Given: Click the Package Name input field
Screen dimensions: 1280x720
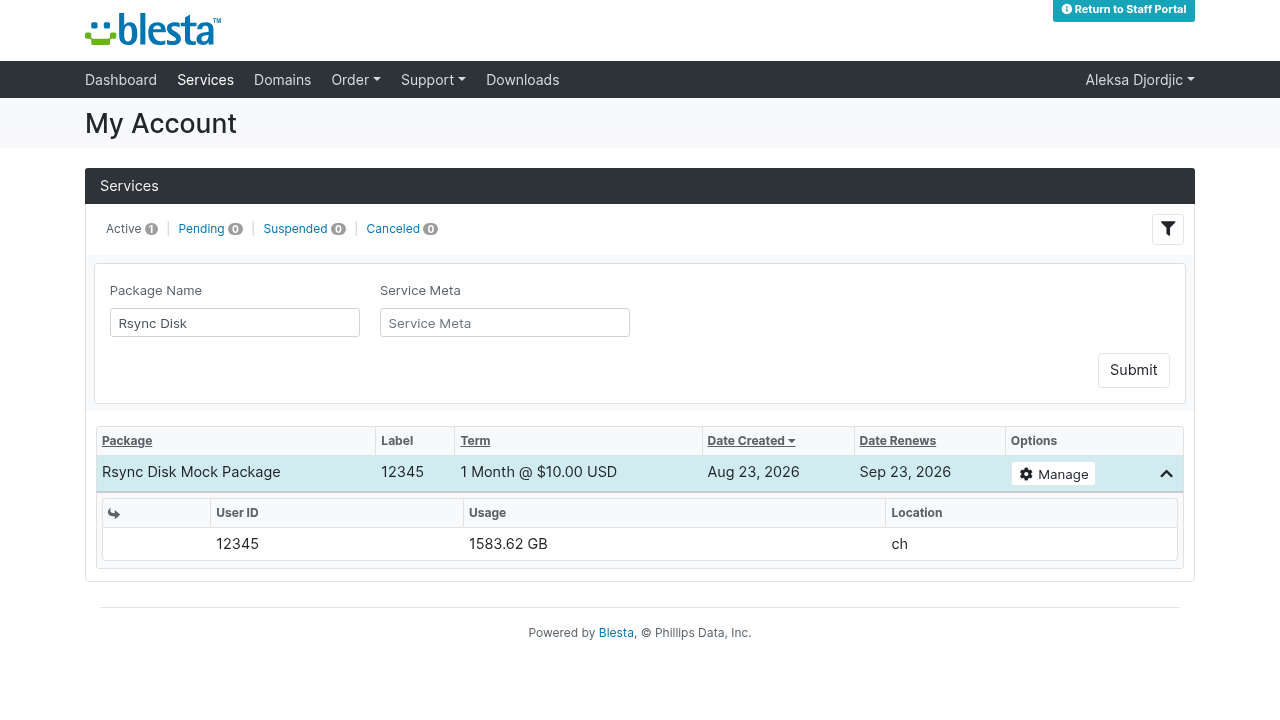Looking at the screenshot, I should [x=235, y=323].
